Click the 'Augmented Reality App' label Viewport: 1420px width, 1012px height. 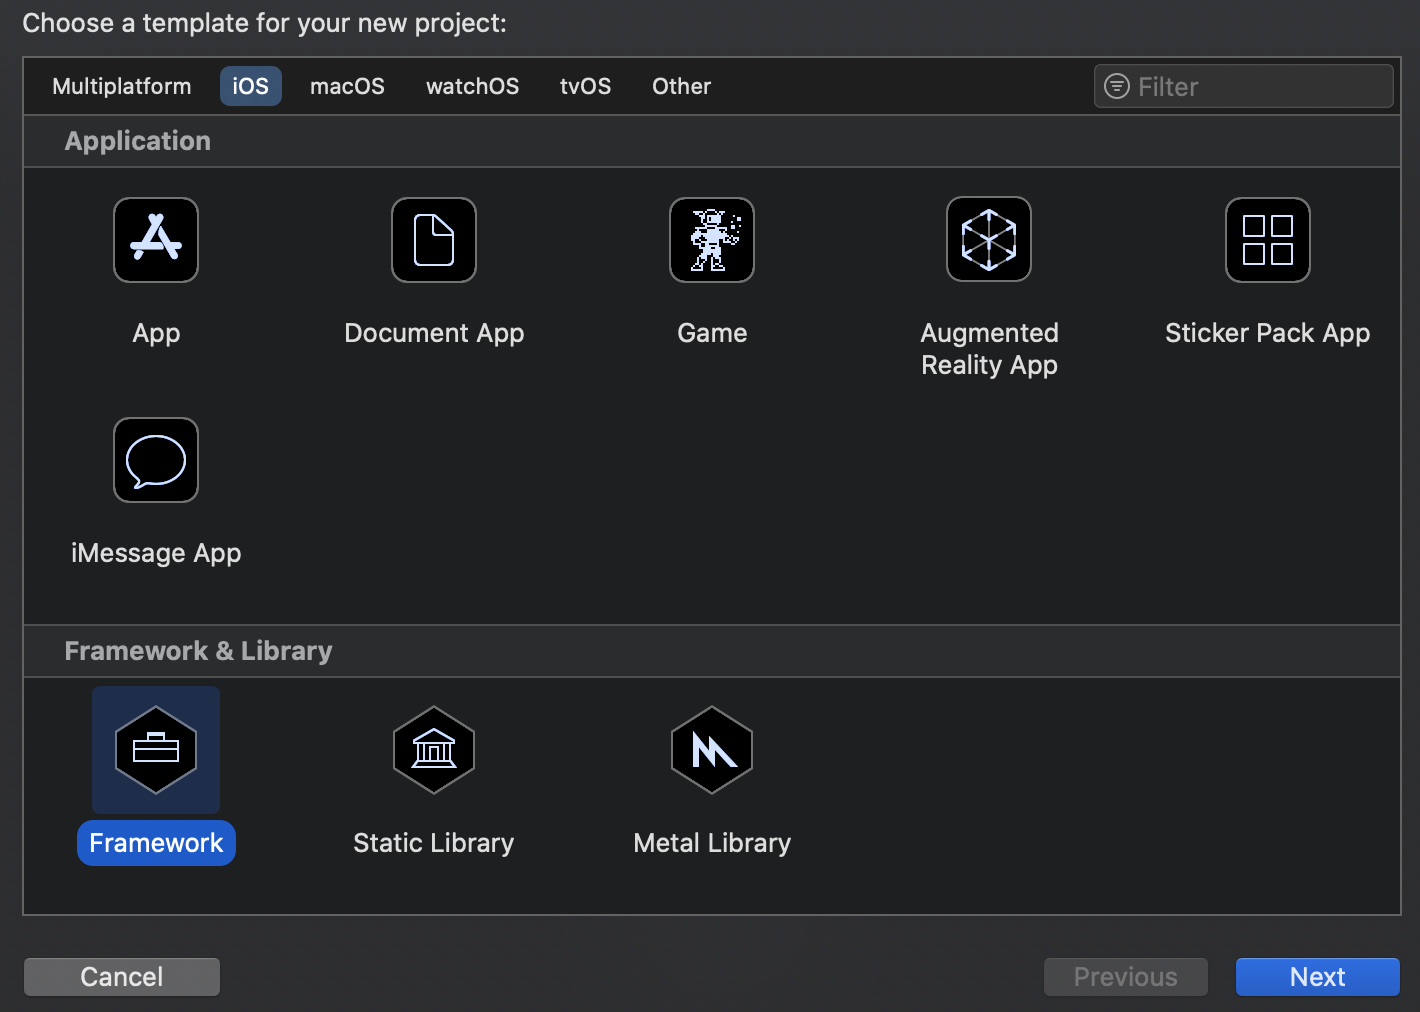989,349
